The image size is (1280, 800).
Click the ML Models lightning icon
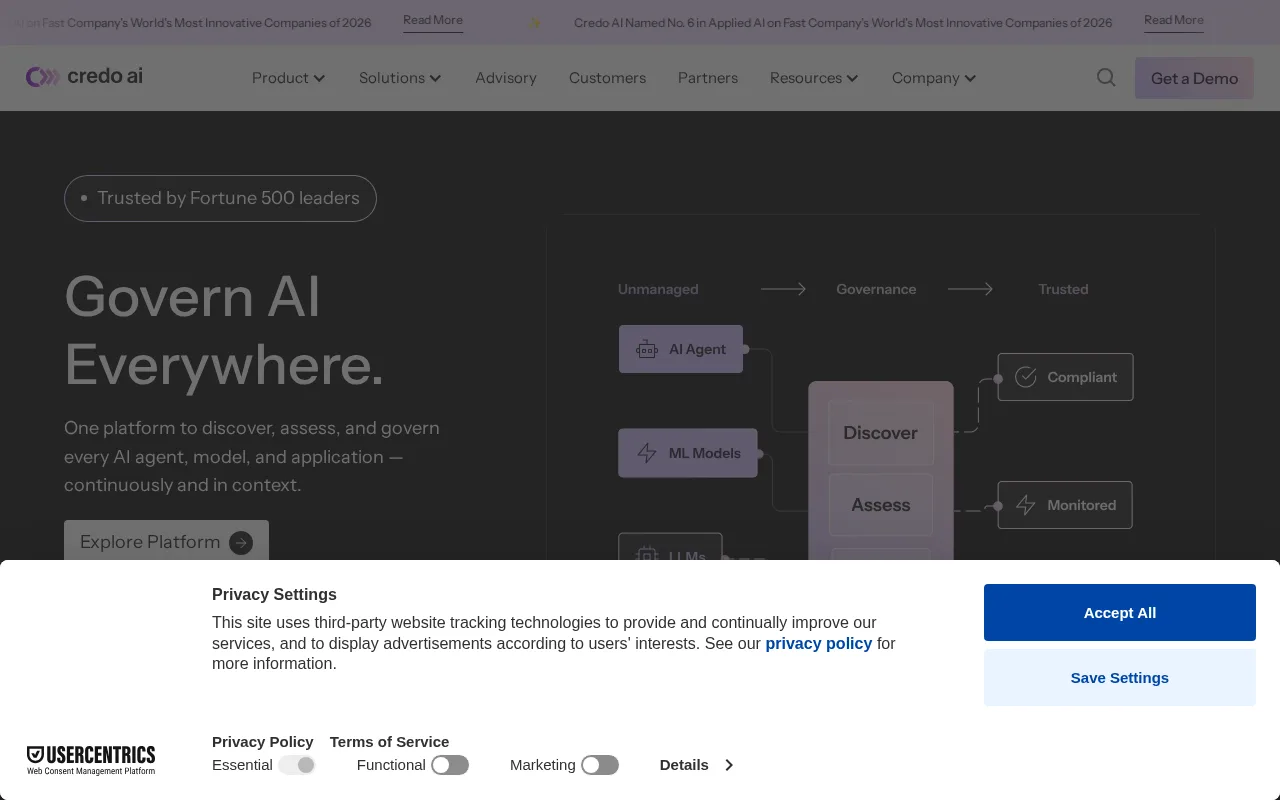(x=647, y=453)
